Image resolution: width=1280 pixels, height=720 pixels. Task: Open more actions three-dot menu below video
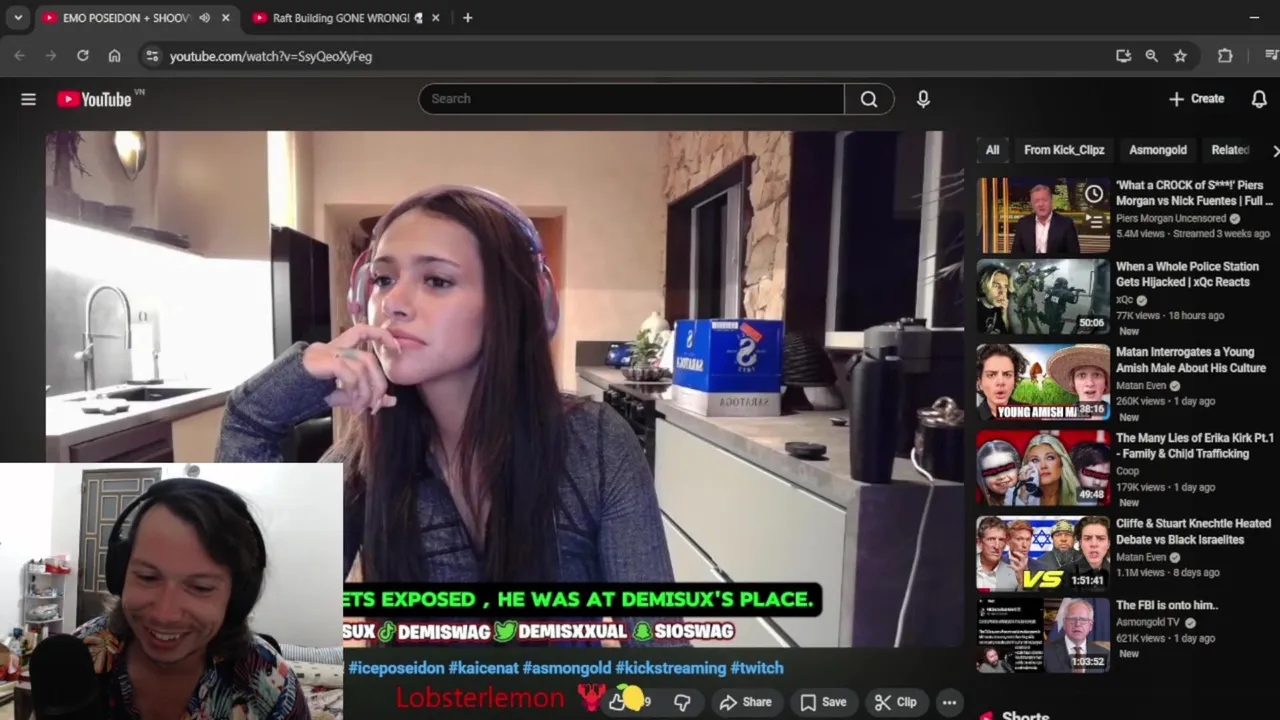(949, 702)
